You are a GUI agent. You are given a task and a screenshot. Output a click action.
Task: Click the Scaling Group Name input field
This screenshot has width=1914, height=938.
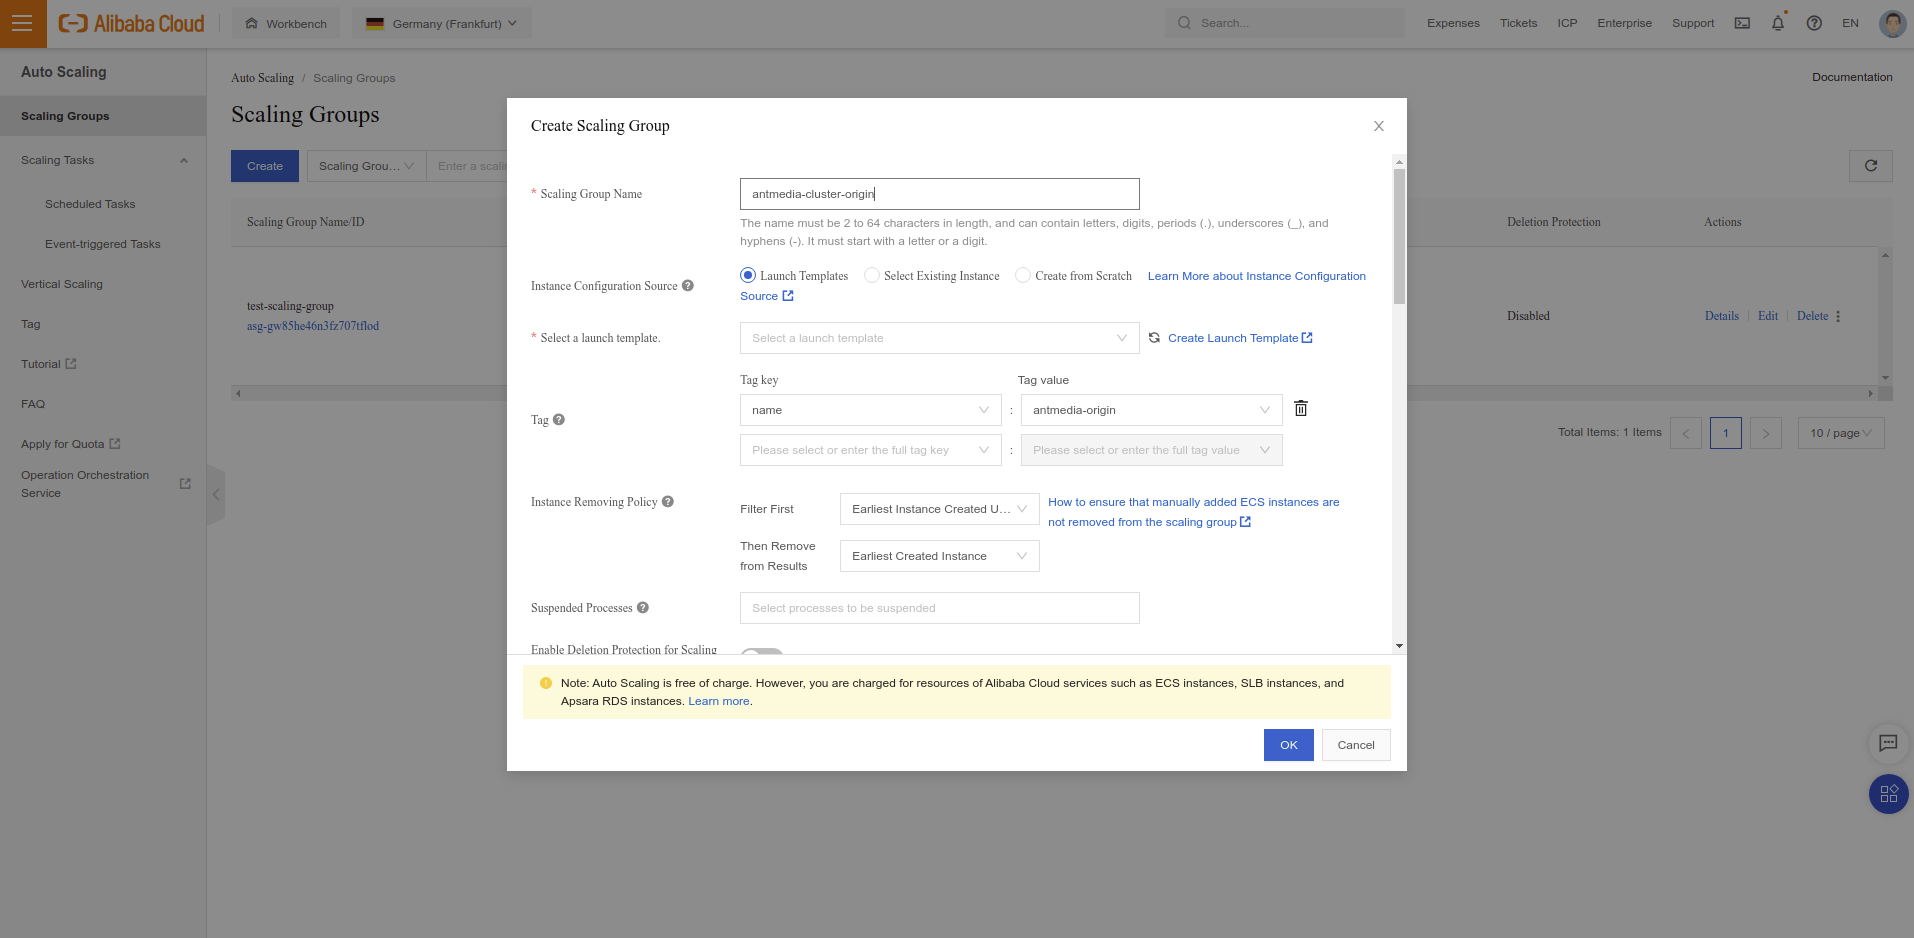click(940, 194)
